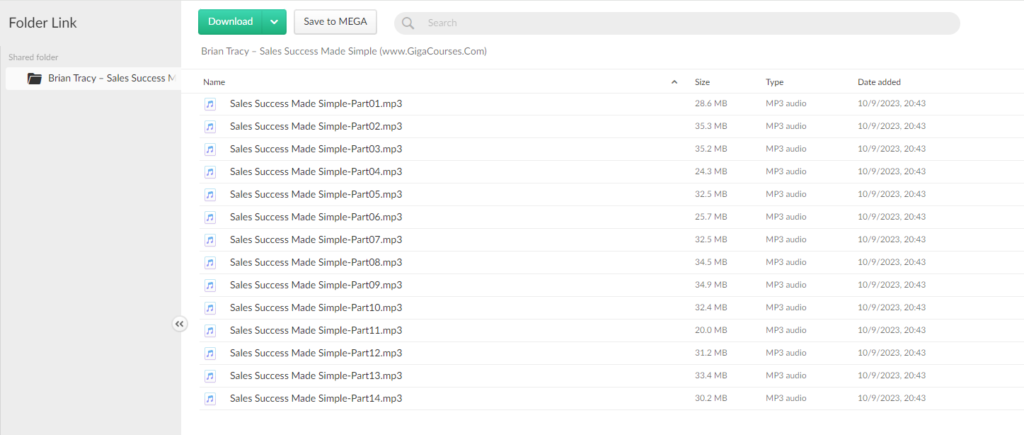Open the Download dropdown arrow
Screen dimensions: 1024x435
[x=274, y=22]
